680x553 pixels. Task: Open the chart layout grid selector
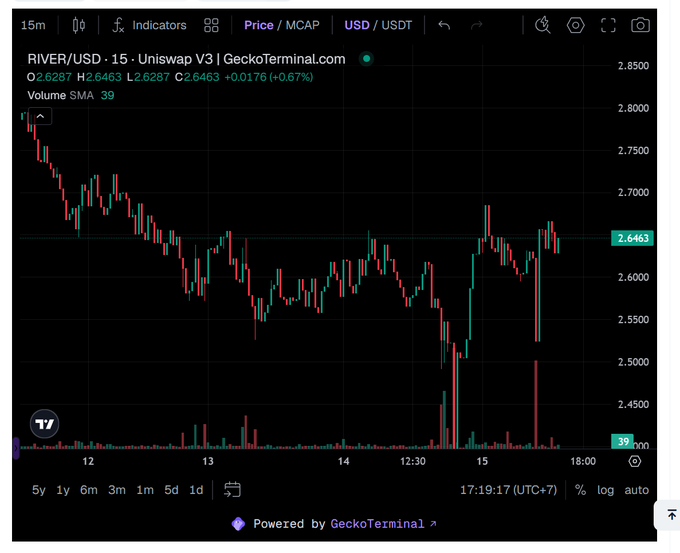point(211,25)
